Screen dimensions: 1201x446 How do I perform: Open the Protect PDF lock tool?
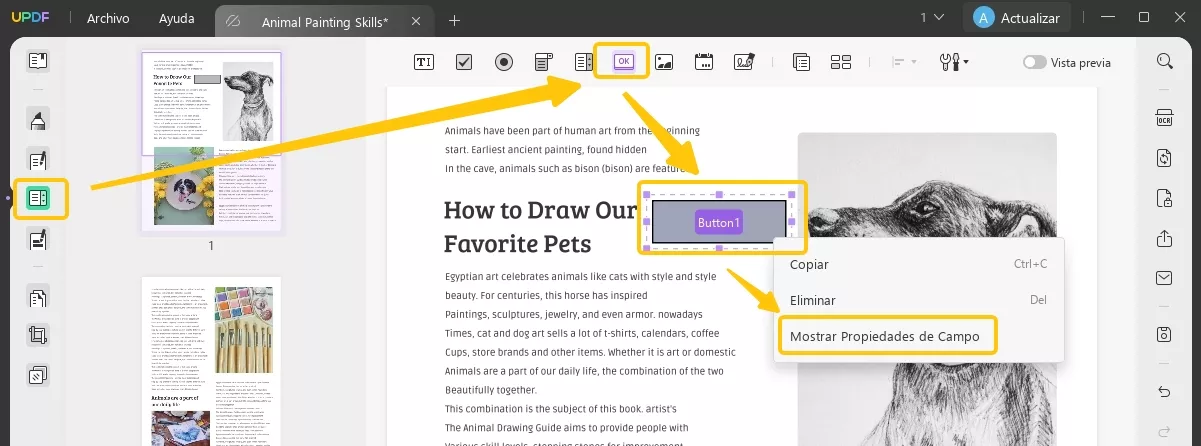(1164, 198)
